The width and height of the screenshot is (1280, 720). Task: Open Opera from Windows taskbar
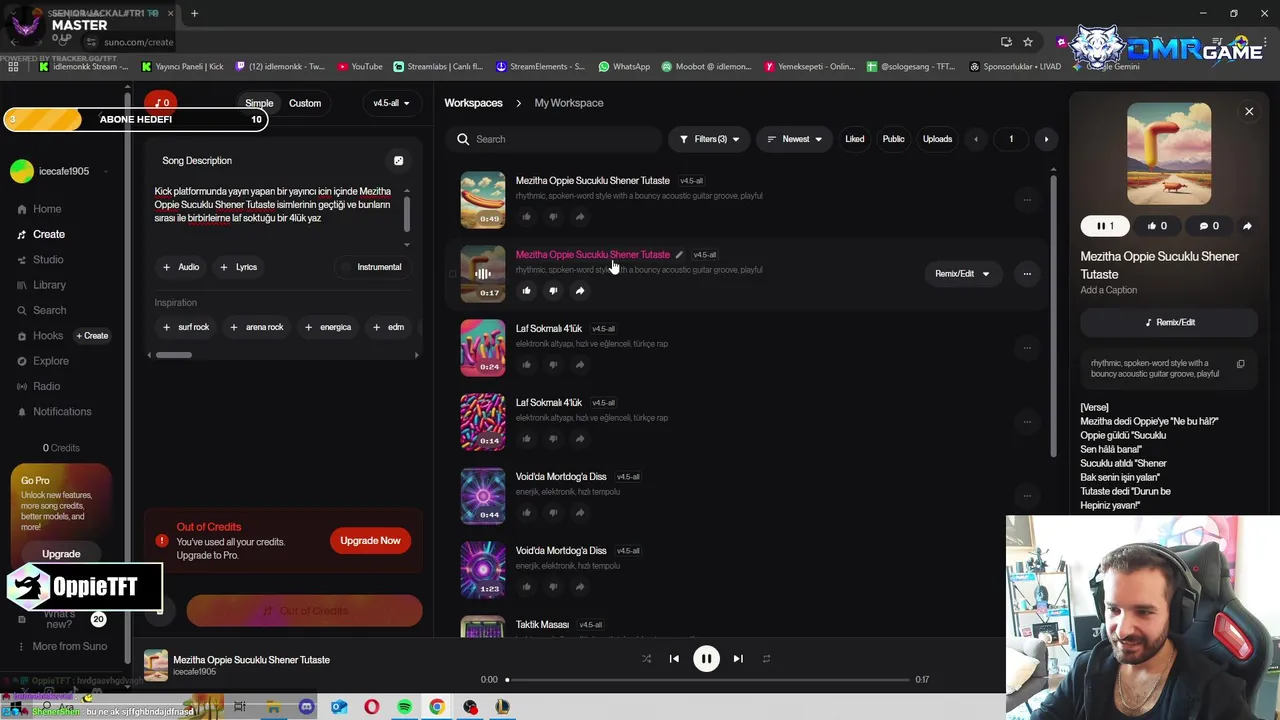pyautogui.click(x=372, y=707)
